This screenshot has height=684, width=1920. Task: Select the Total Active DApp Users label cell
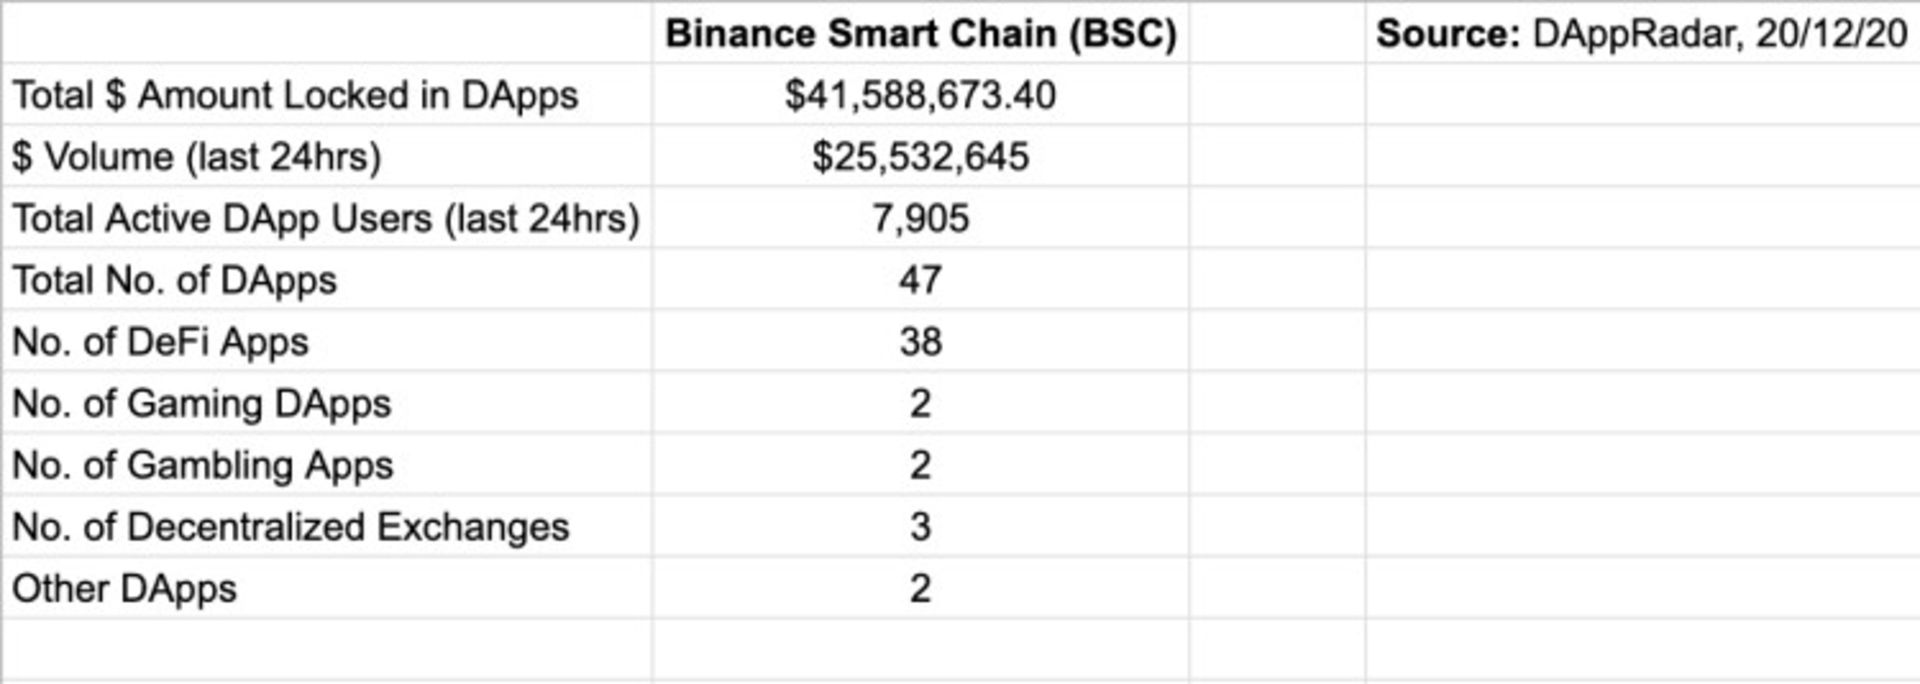pos(325,219)
